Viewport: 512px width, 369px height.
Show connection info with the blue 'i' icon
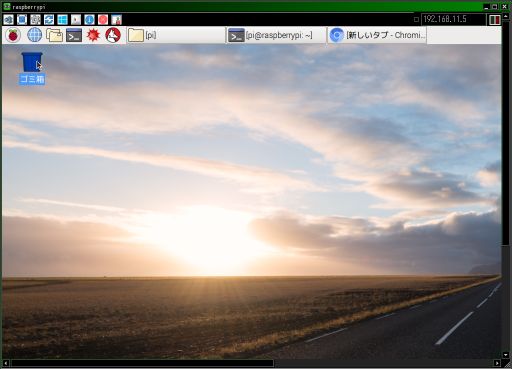tap(89, 20)
